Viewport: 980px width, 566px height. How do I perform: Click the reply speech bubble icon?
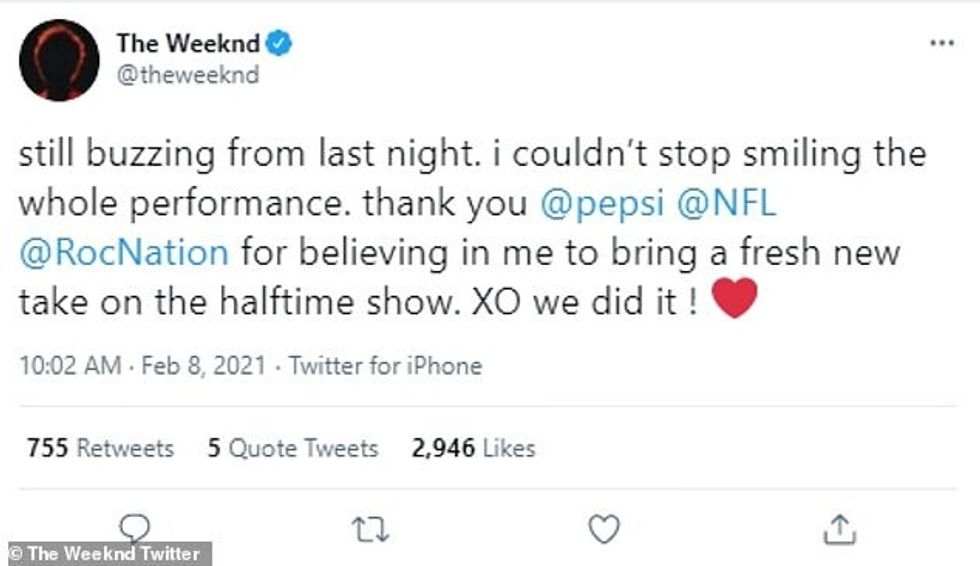[x=134, y=527]
